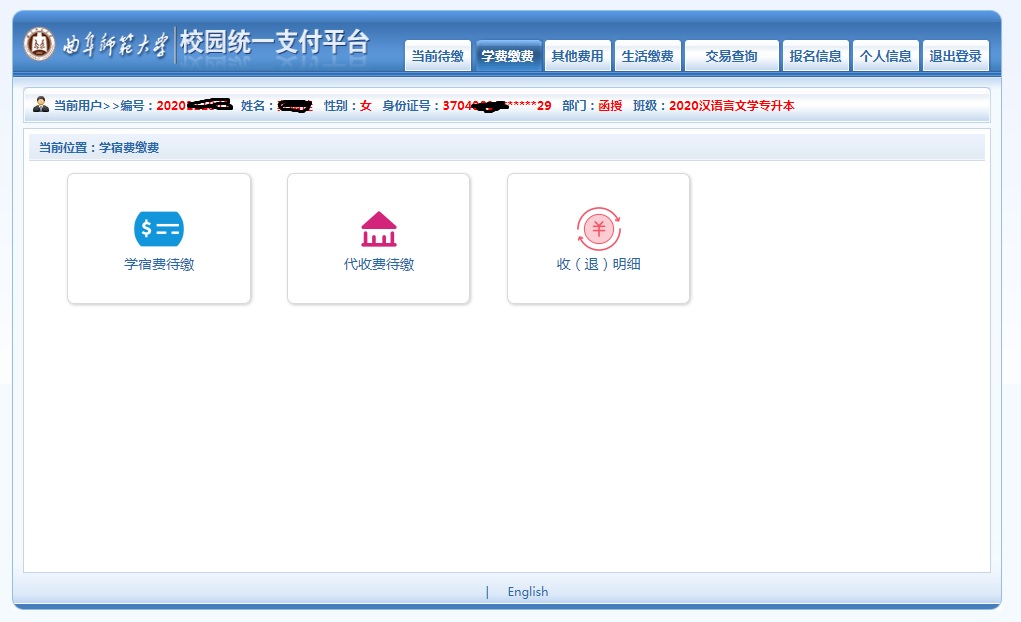The image size is (1021, 622).
Task: View the 个人信息 tab
Action: pyautogui.click(x=885, y=56)
